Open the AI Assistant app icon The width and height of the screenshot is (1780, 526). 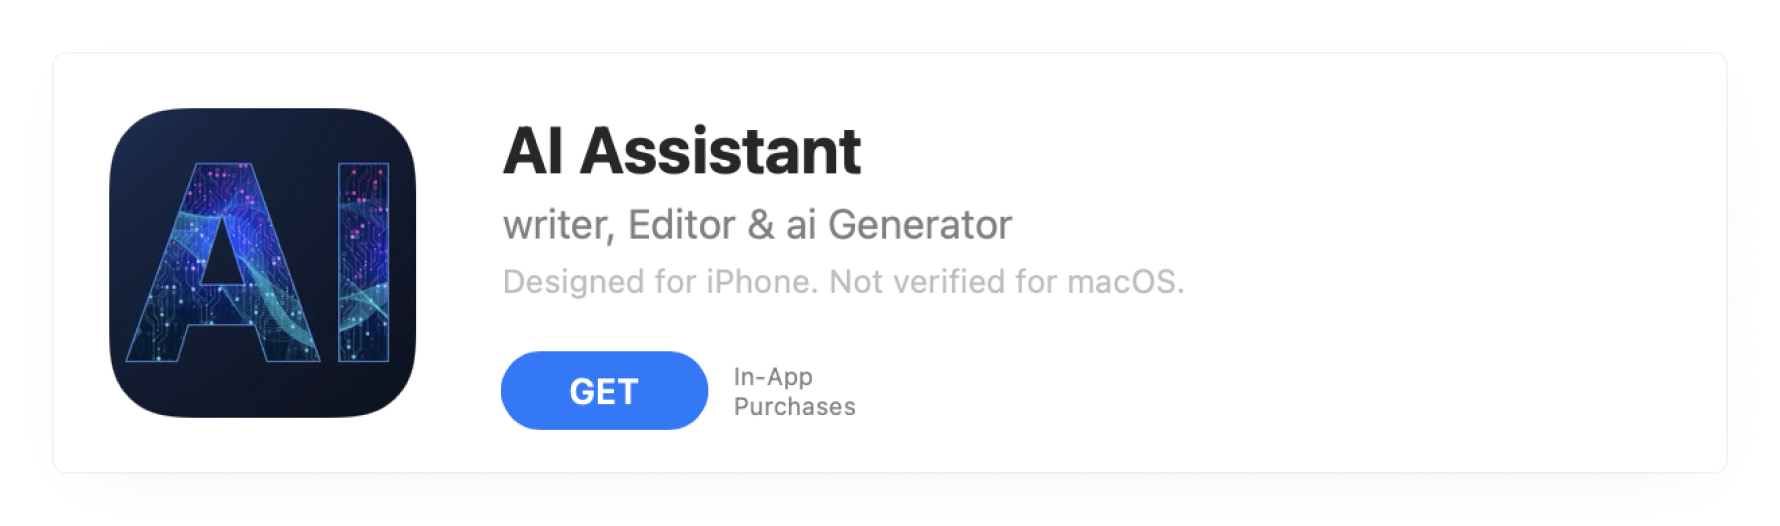pos(262,262)
